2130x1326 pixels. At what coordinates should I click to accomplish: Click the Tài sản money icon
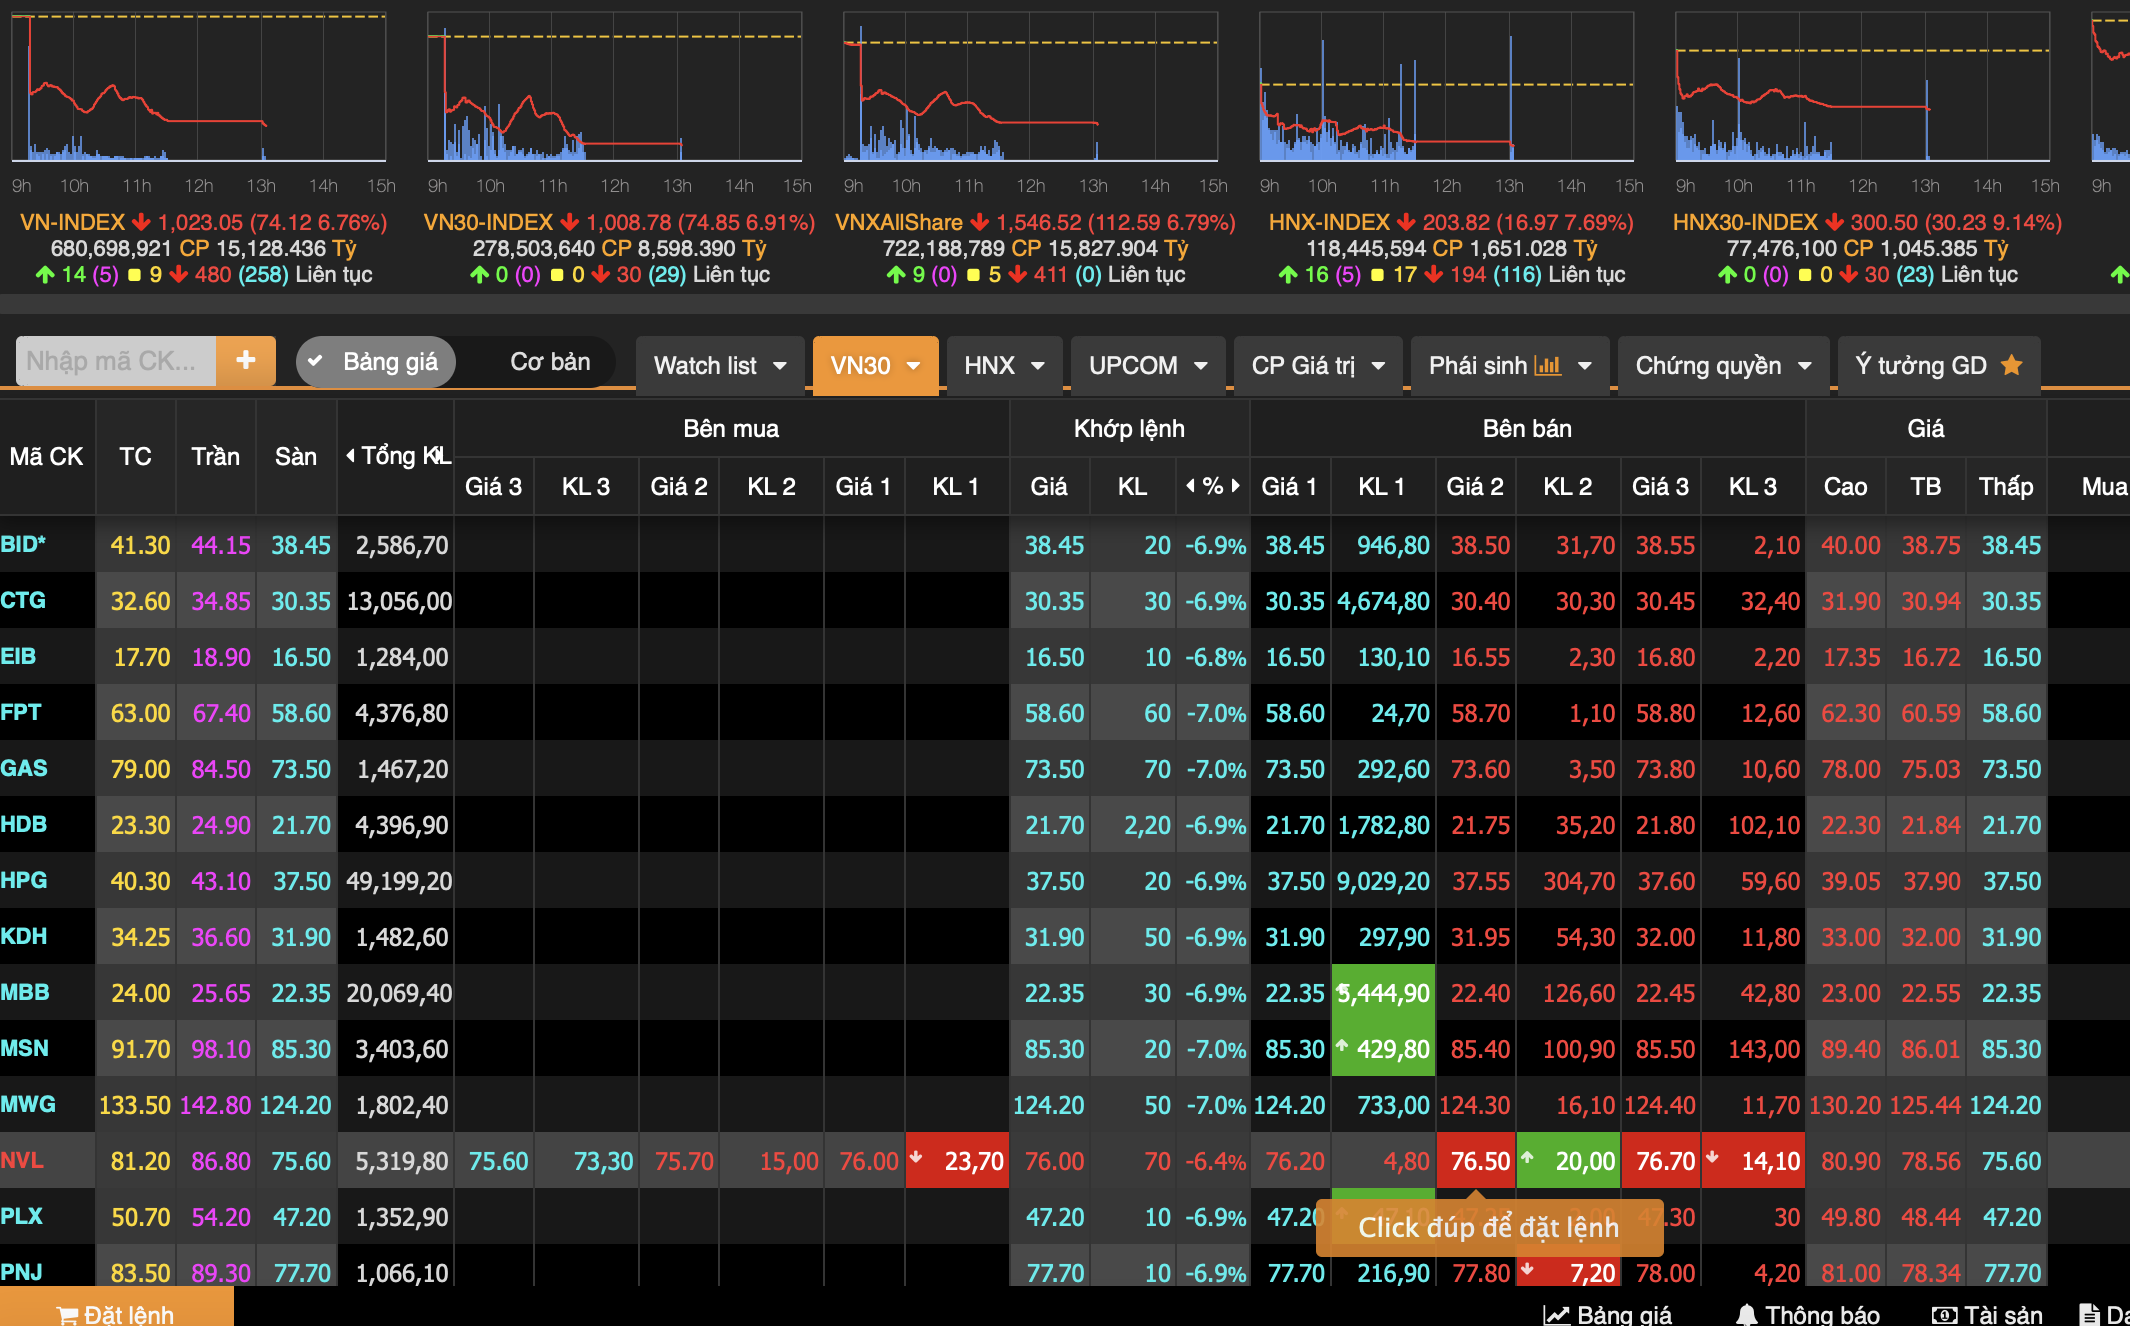tap(1944, 1315)
